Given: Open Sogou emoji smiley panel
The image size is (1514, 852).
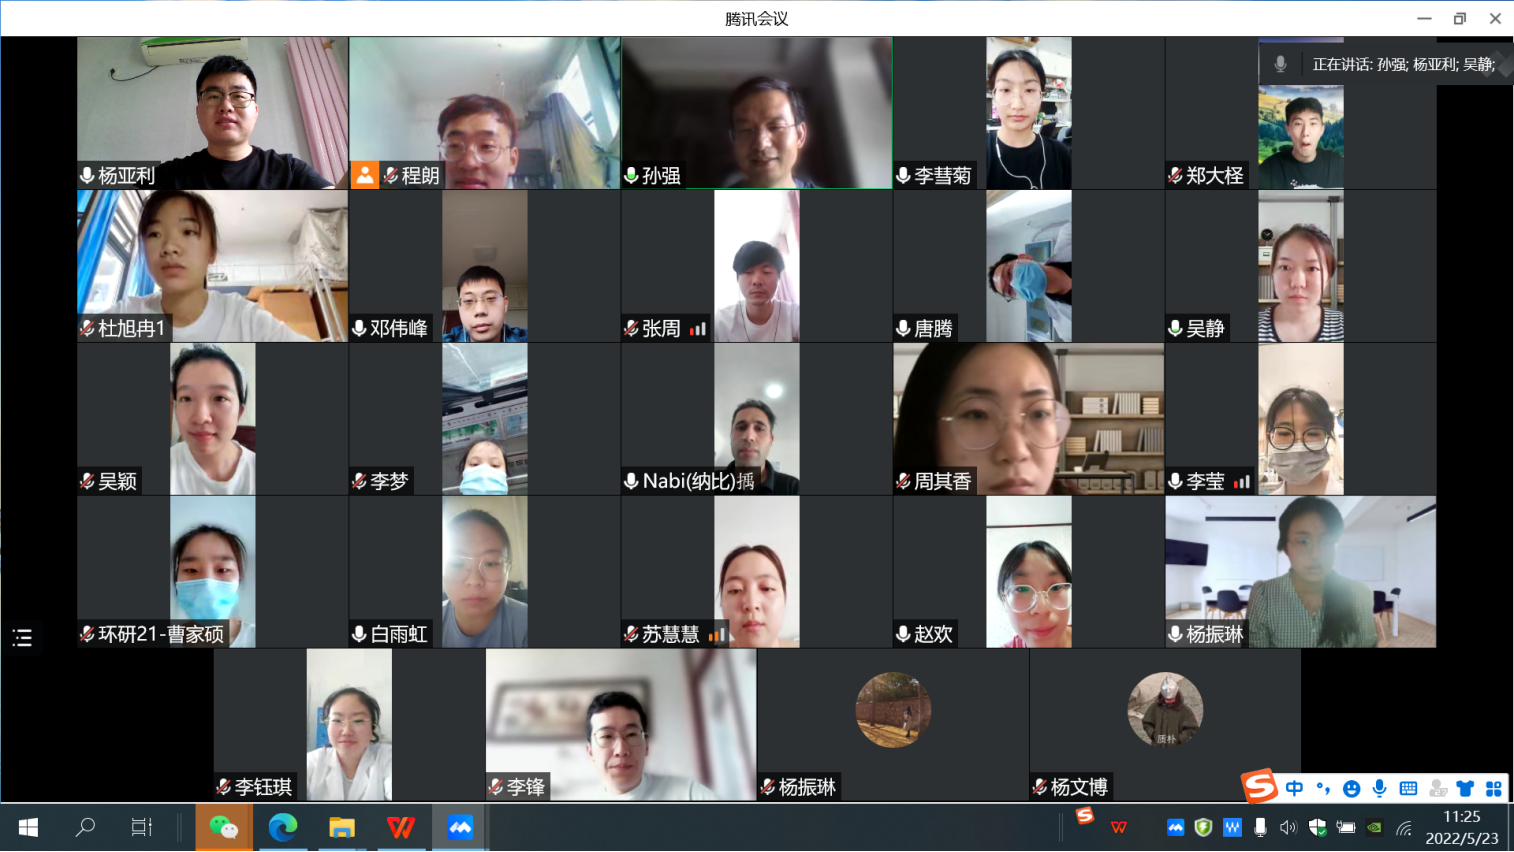Looking at the screenshot, I should pyautogui.click(x=1351, y=788).
